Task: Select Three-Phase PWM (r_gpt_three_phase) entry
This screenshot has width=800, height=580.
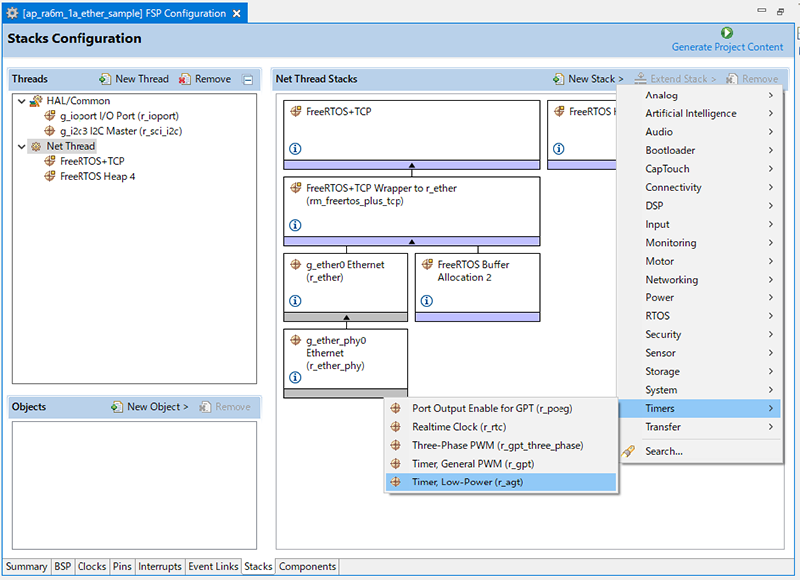Action: [501, 445]
